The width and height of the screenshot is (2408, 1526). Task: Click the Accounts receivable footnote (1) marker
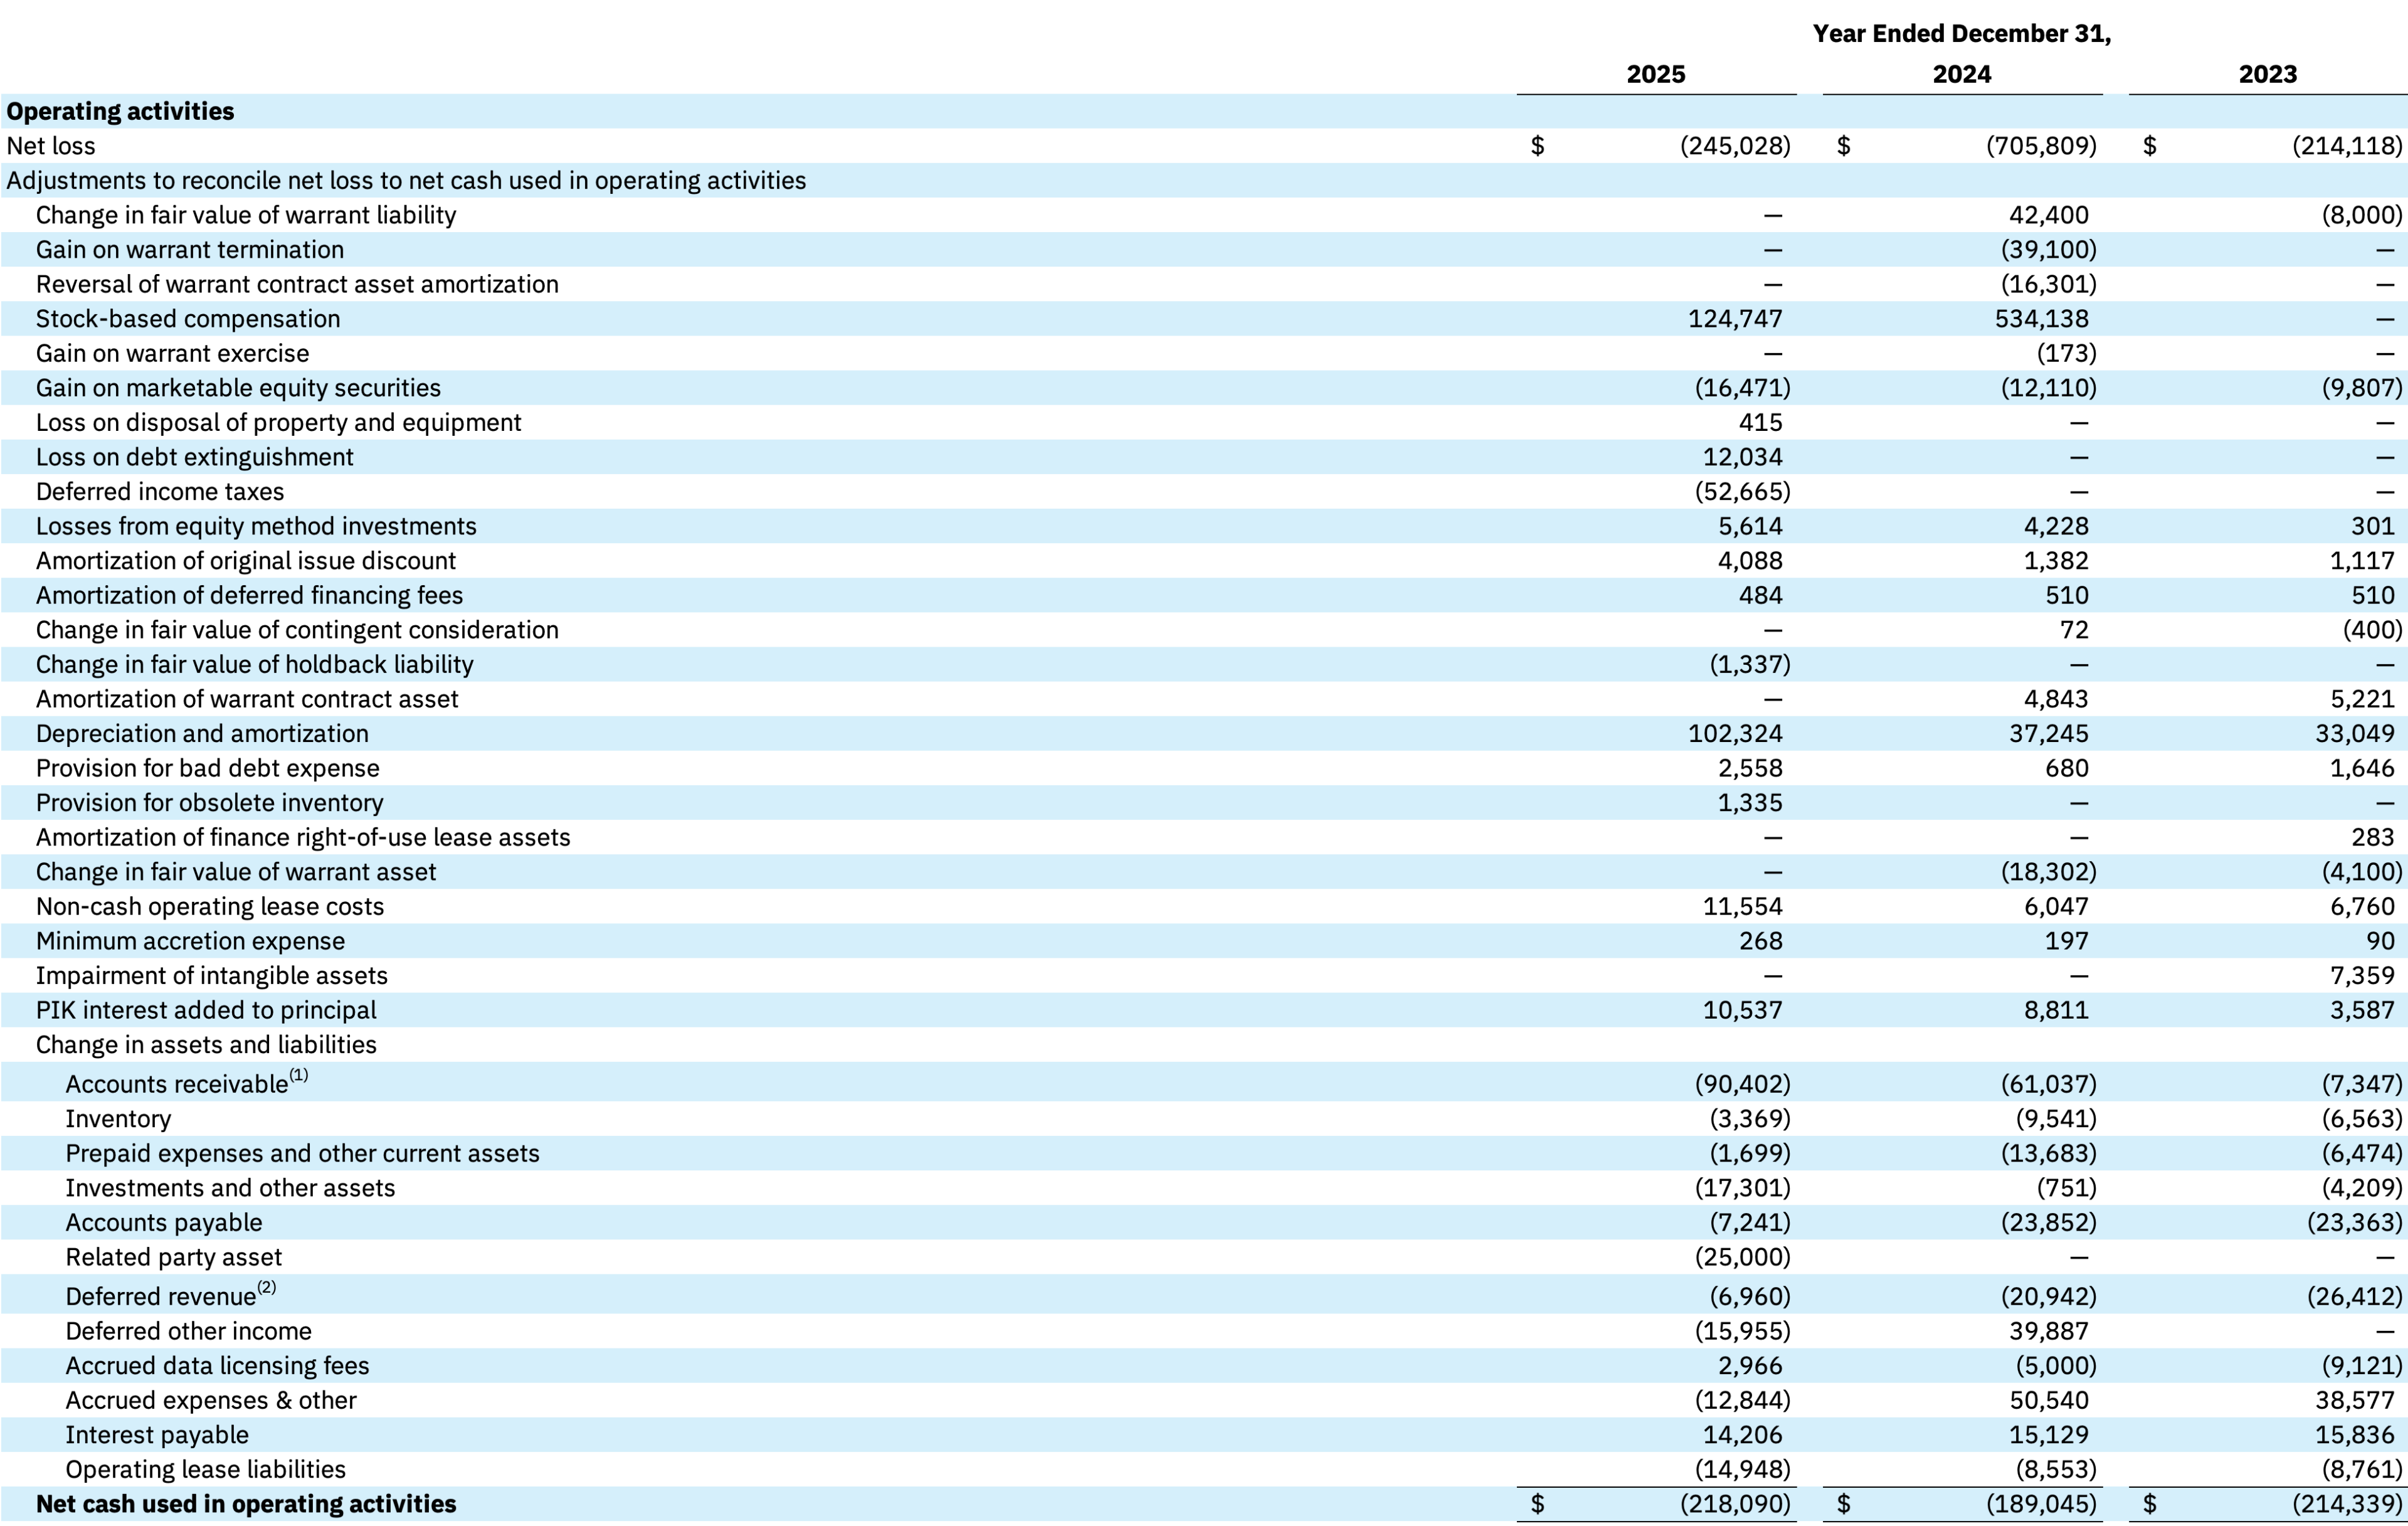point(299,1076)
